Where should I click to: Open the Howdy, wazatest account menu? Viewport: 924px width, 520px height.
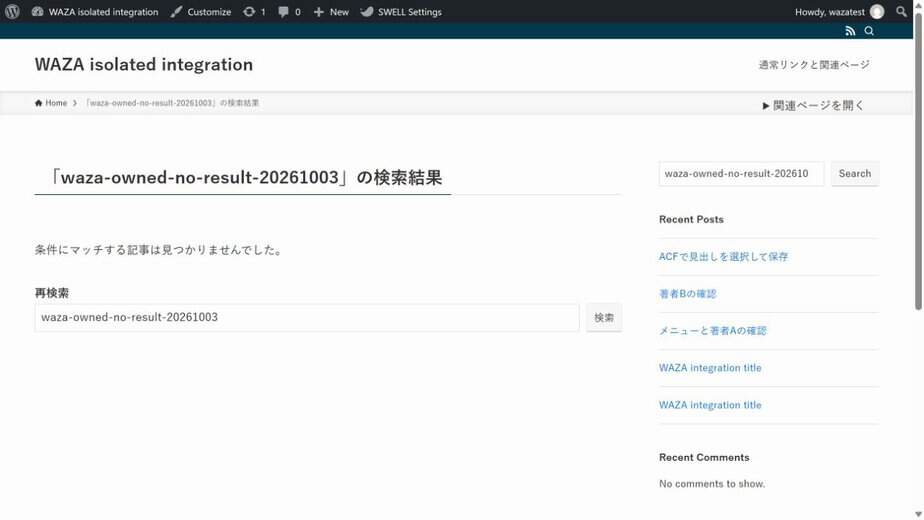pos(839,12)
